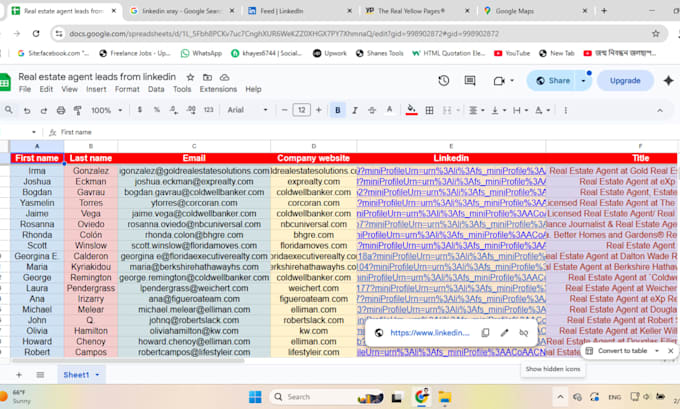Click the Share button

pos(553,81)
